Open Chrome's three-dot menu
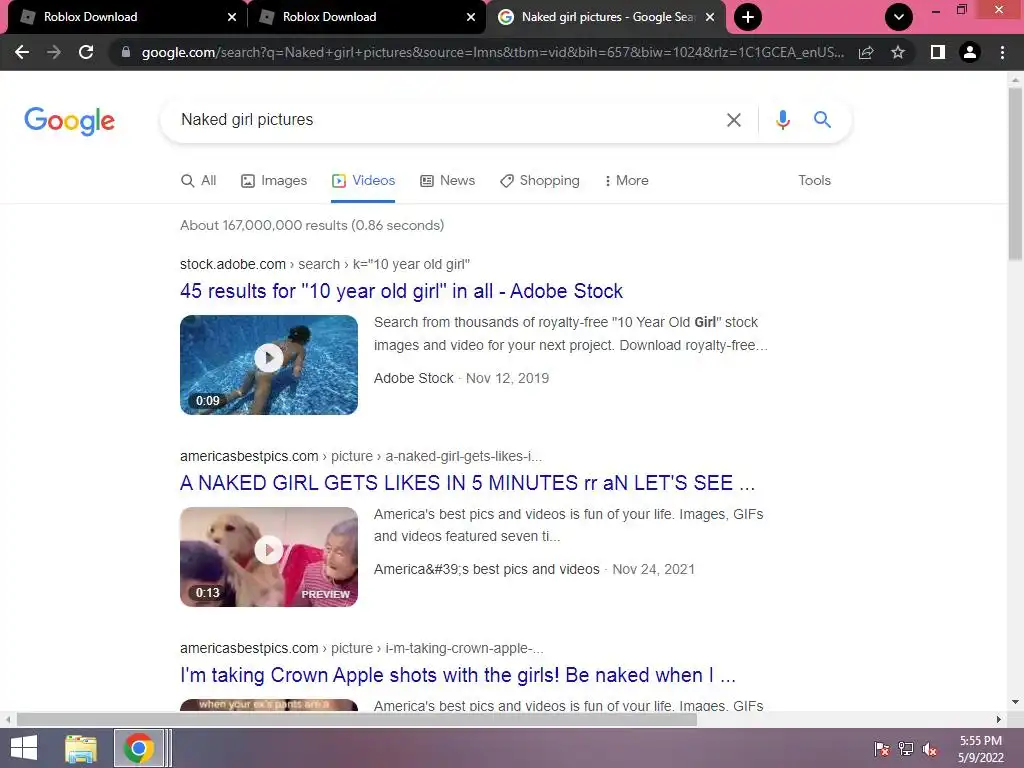 [1002, 52]
